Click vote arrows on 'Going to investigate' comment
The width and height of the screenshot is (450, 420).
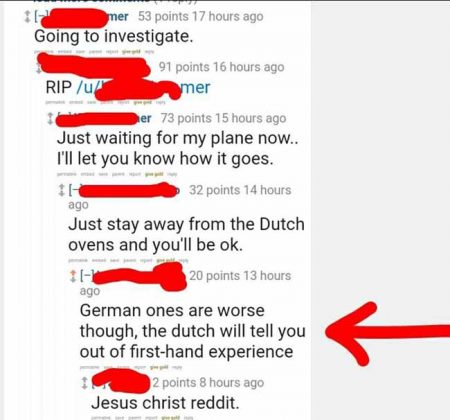click(x=28, y=17)
